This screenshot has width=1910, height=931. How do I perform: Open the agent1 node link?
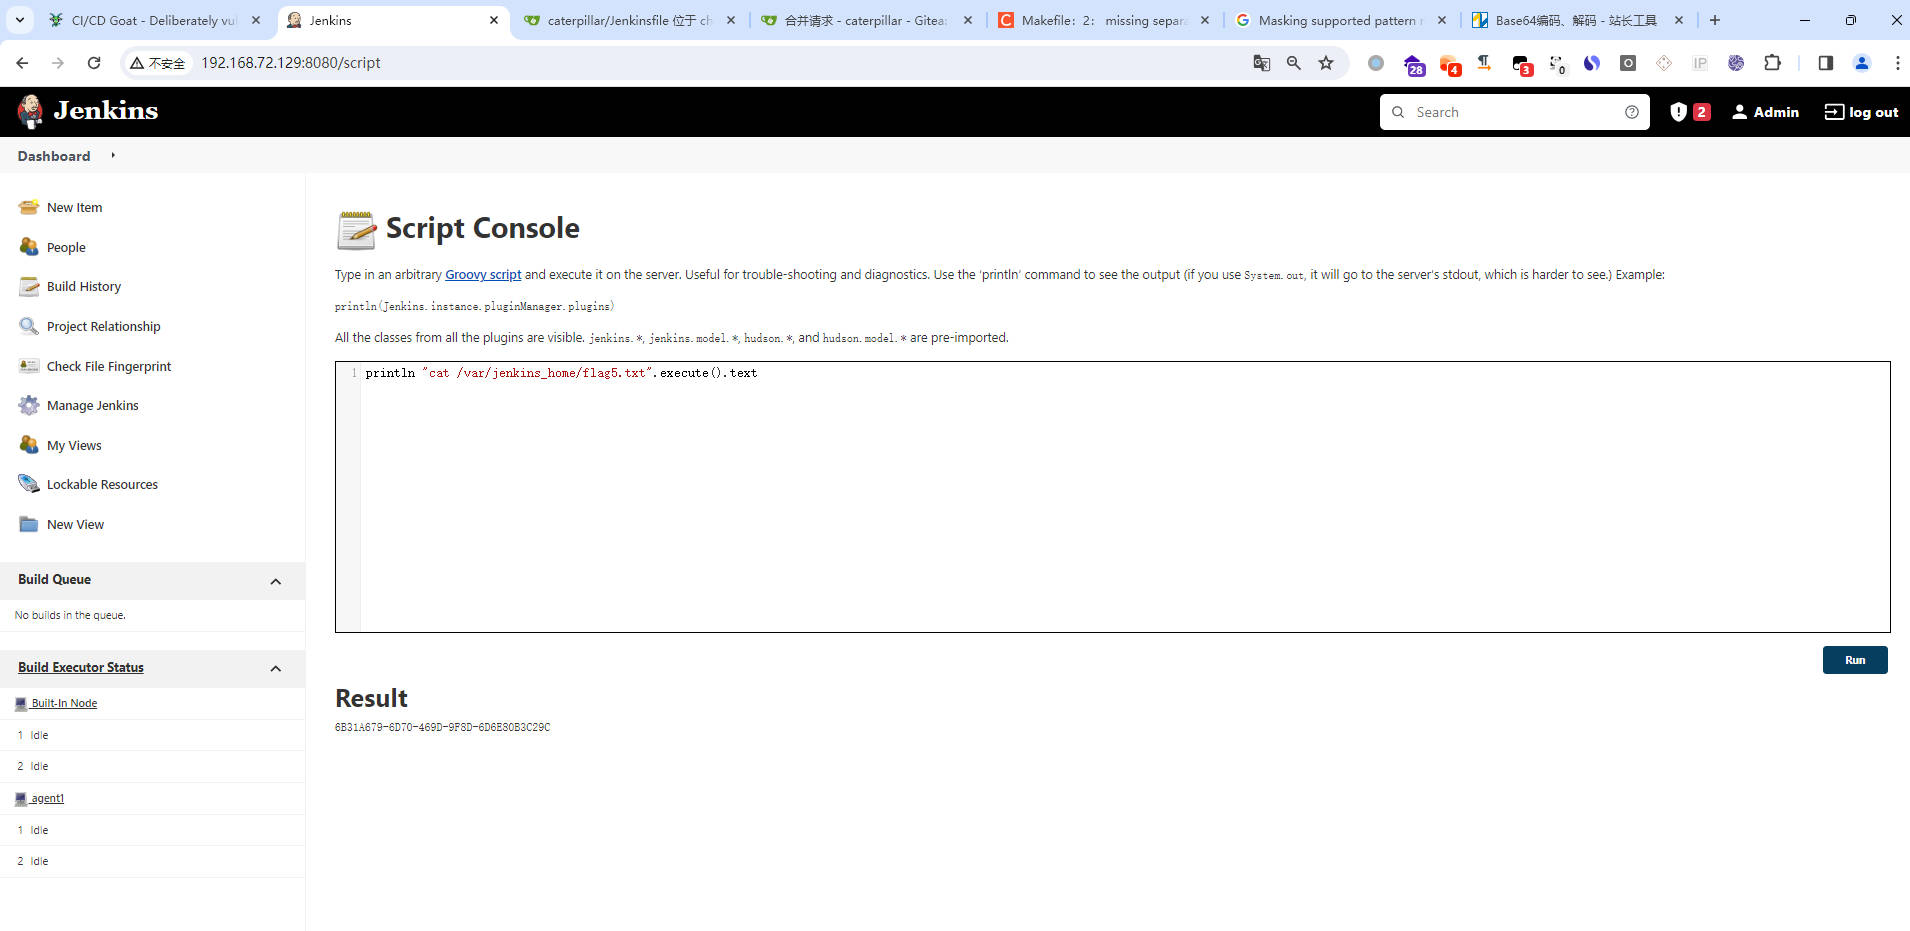(x=47, y=798)
